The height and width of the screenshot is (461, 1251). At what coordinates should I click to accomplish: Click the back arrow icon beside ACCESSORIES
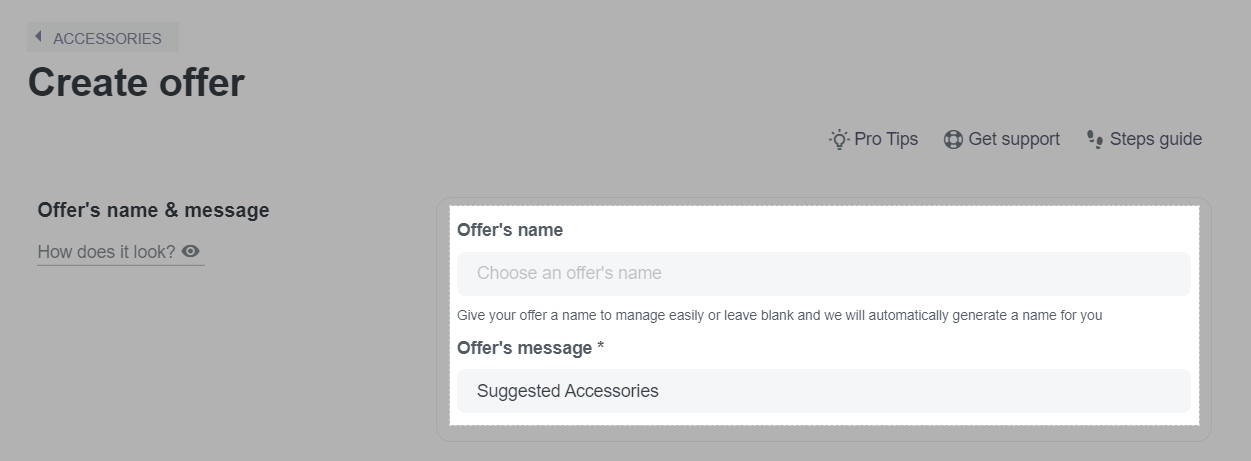[x=38, y=36]
